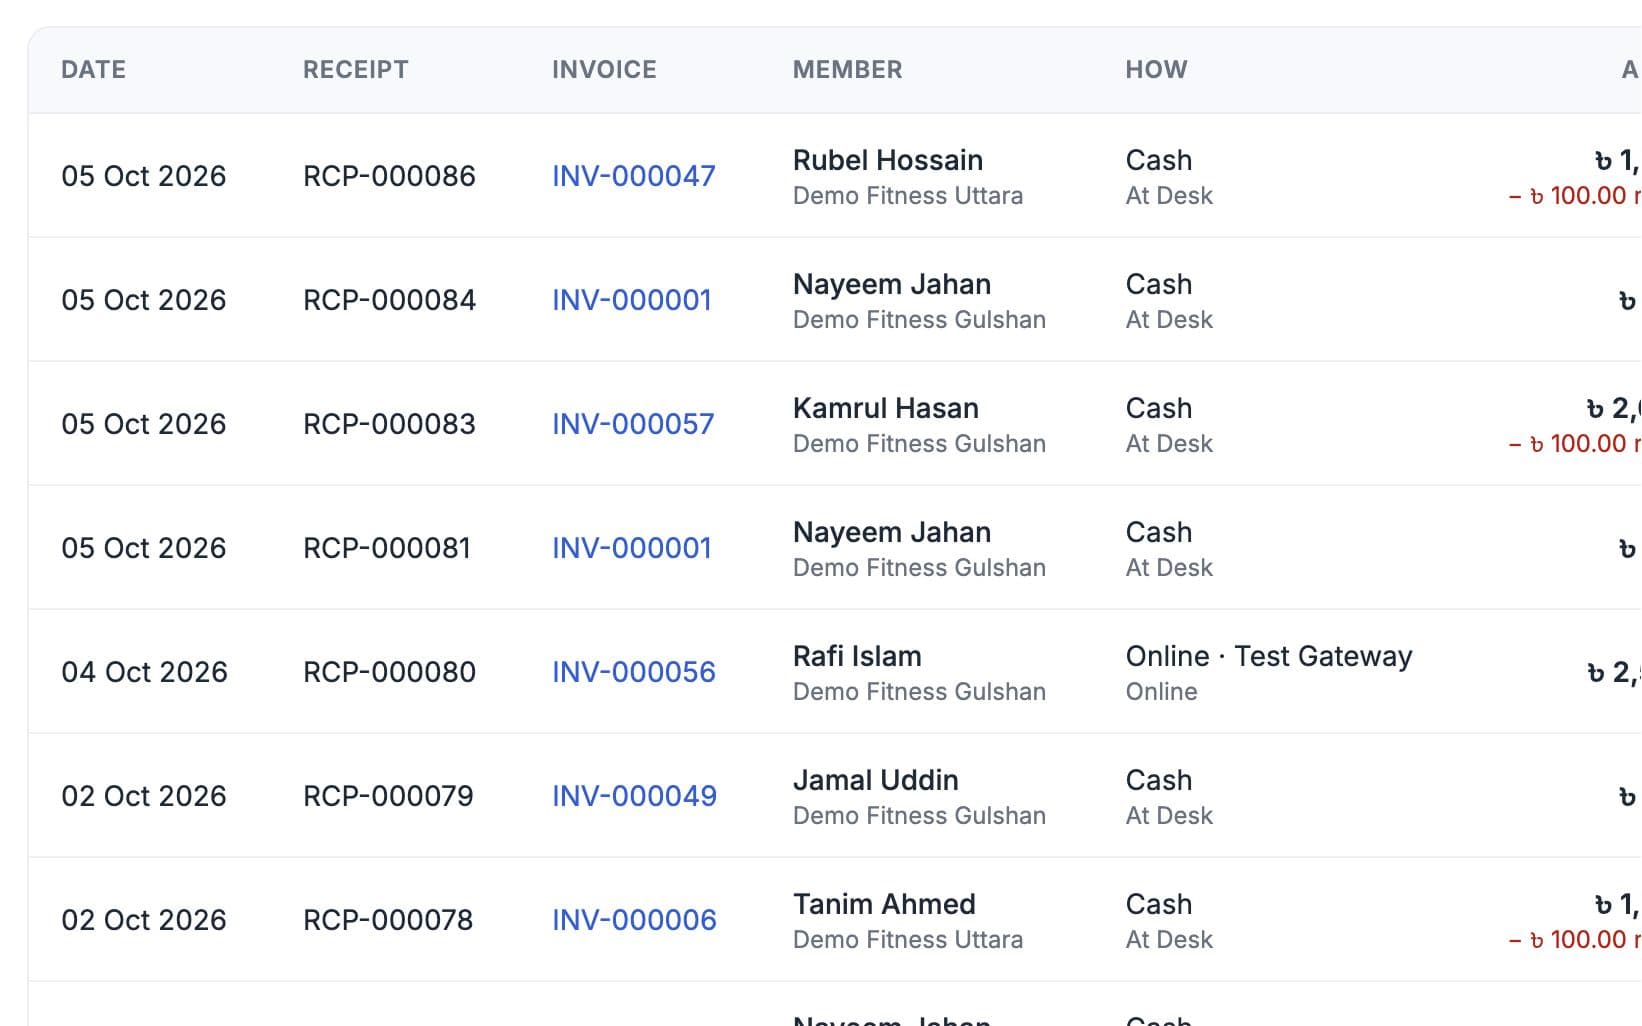Click the 04 Oct 2026 date cell
This screenshot has height=1026, width=1642.
[144, 672]
